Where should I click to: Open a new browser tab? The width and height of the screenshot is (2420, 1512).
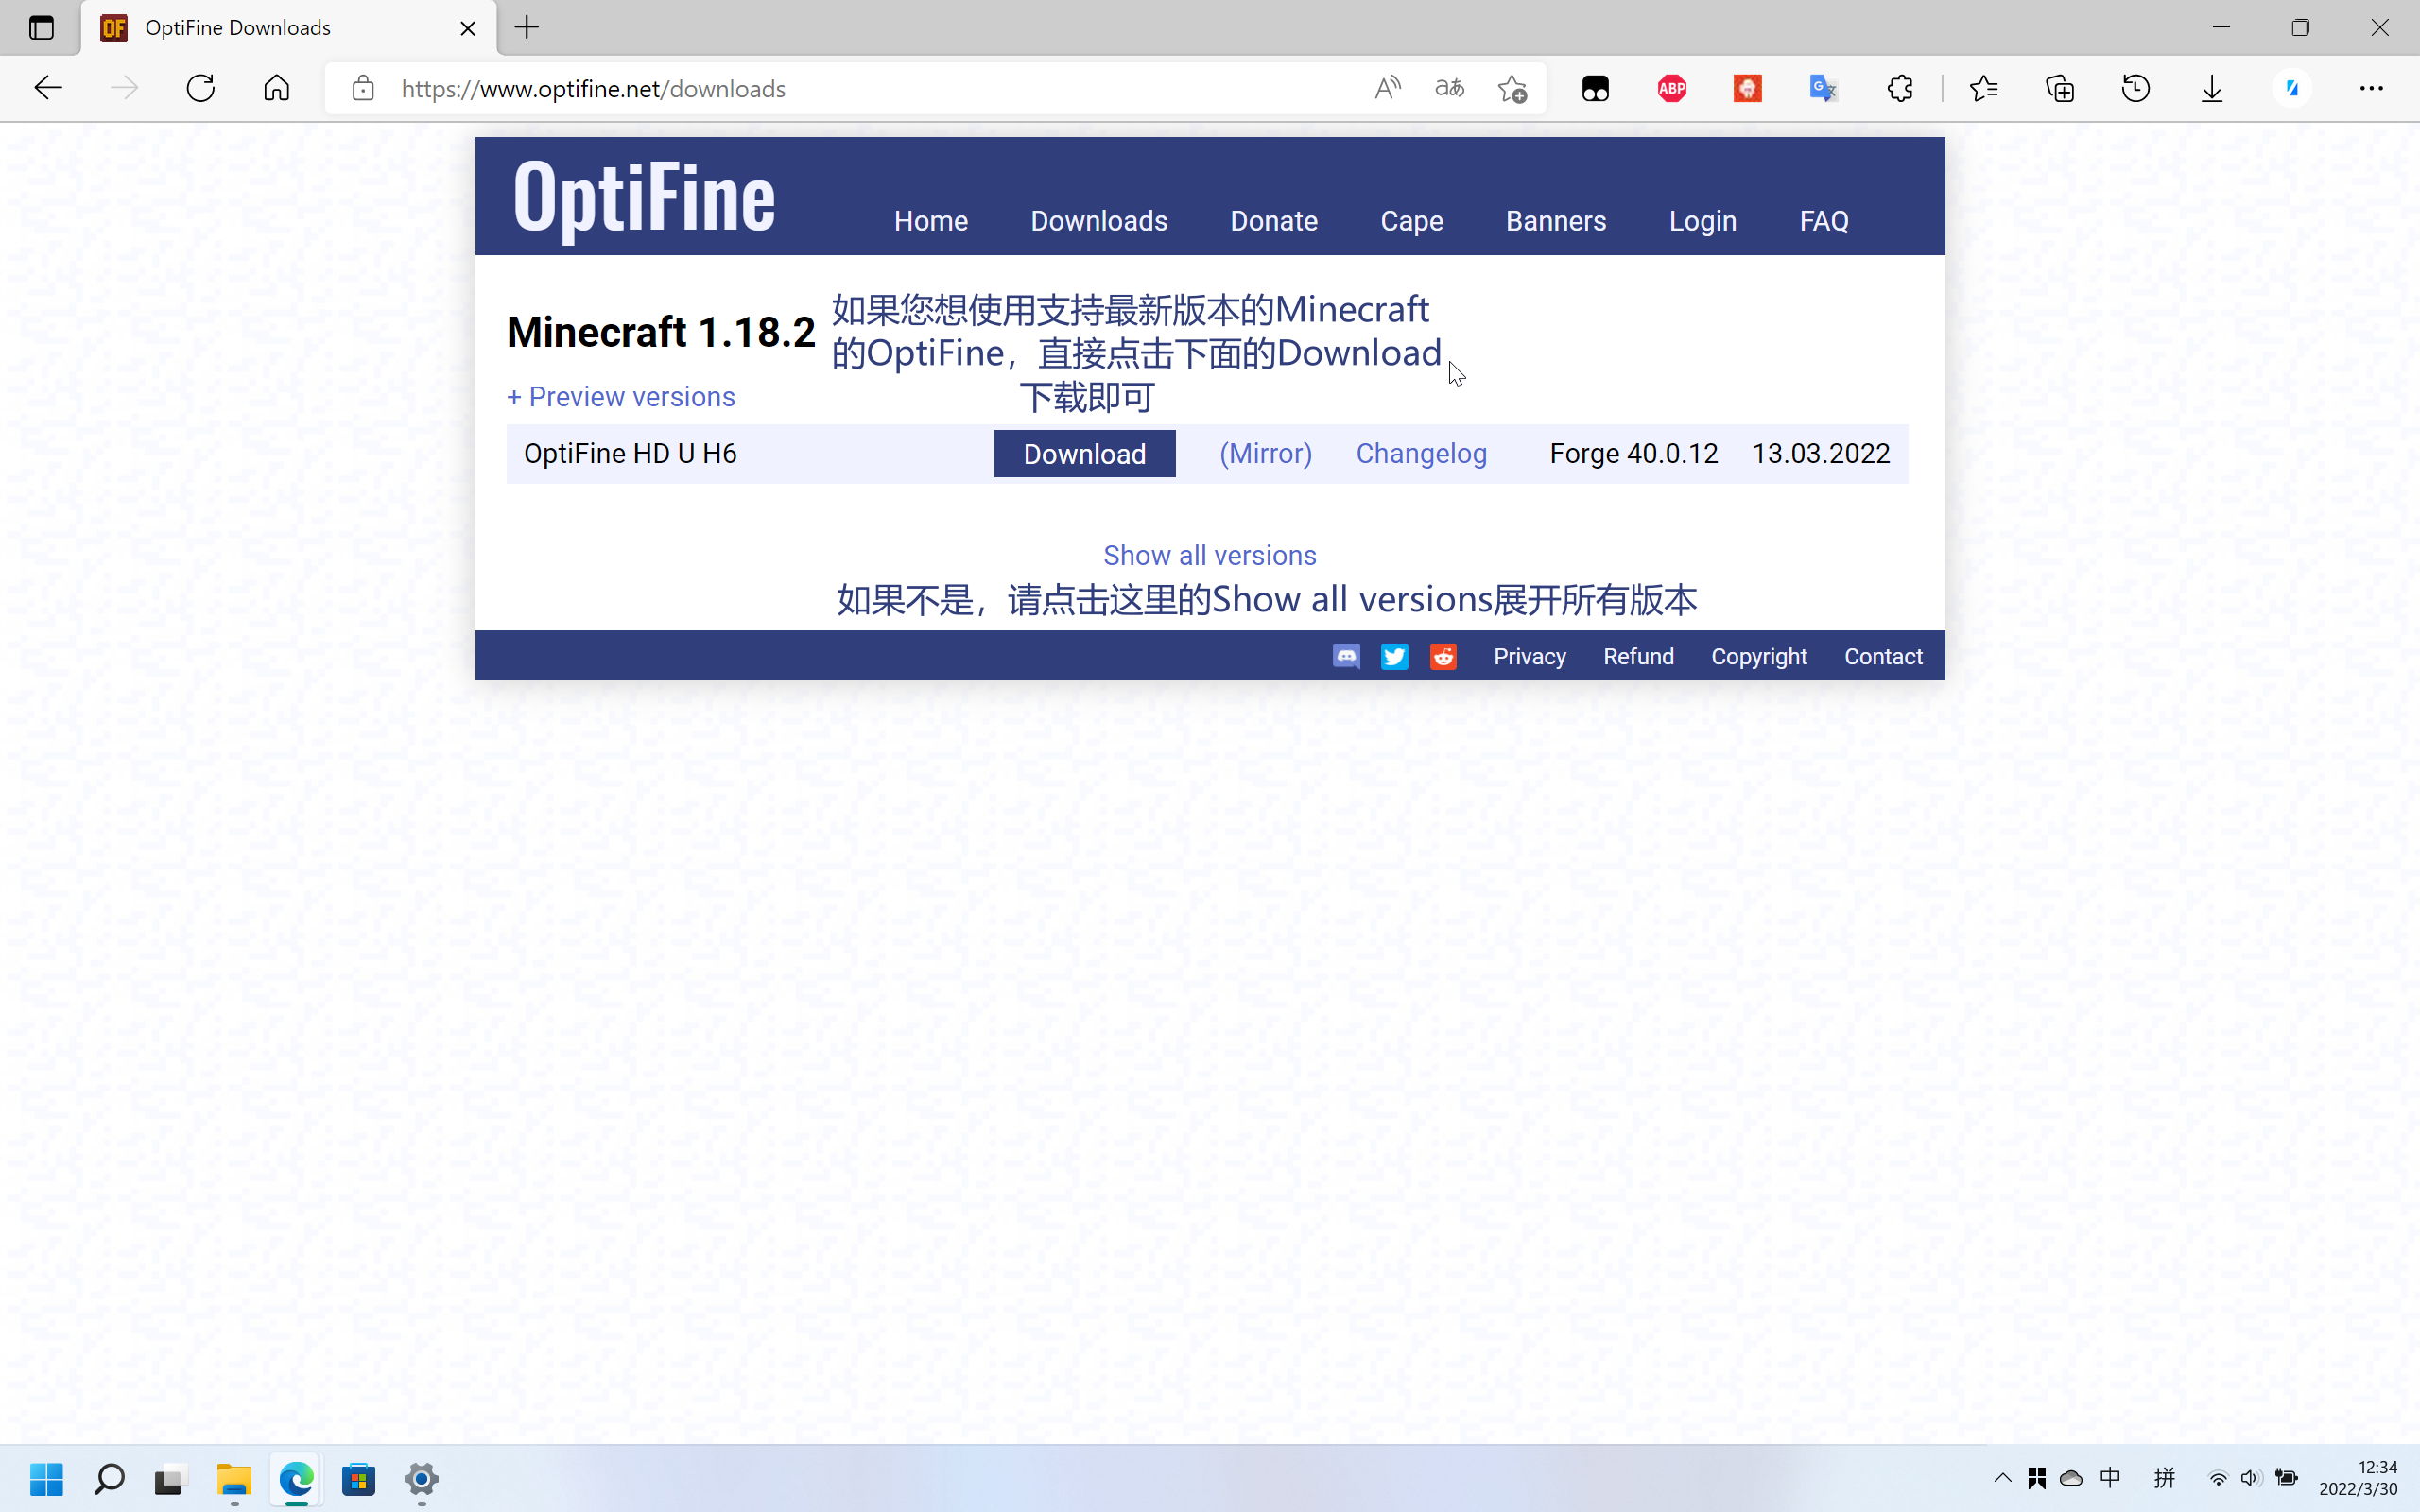[527, 27]
